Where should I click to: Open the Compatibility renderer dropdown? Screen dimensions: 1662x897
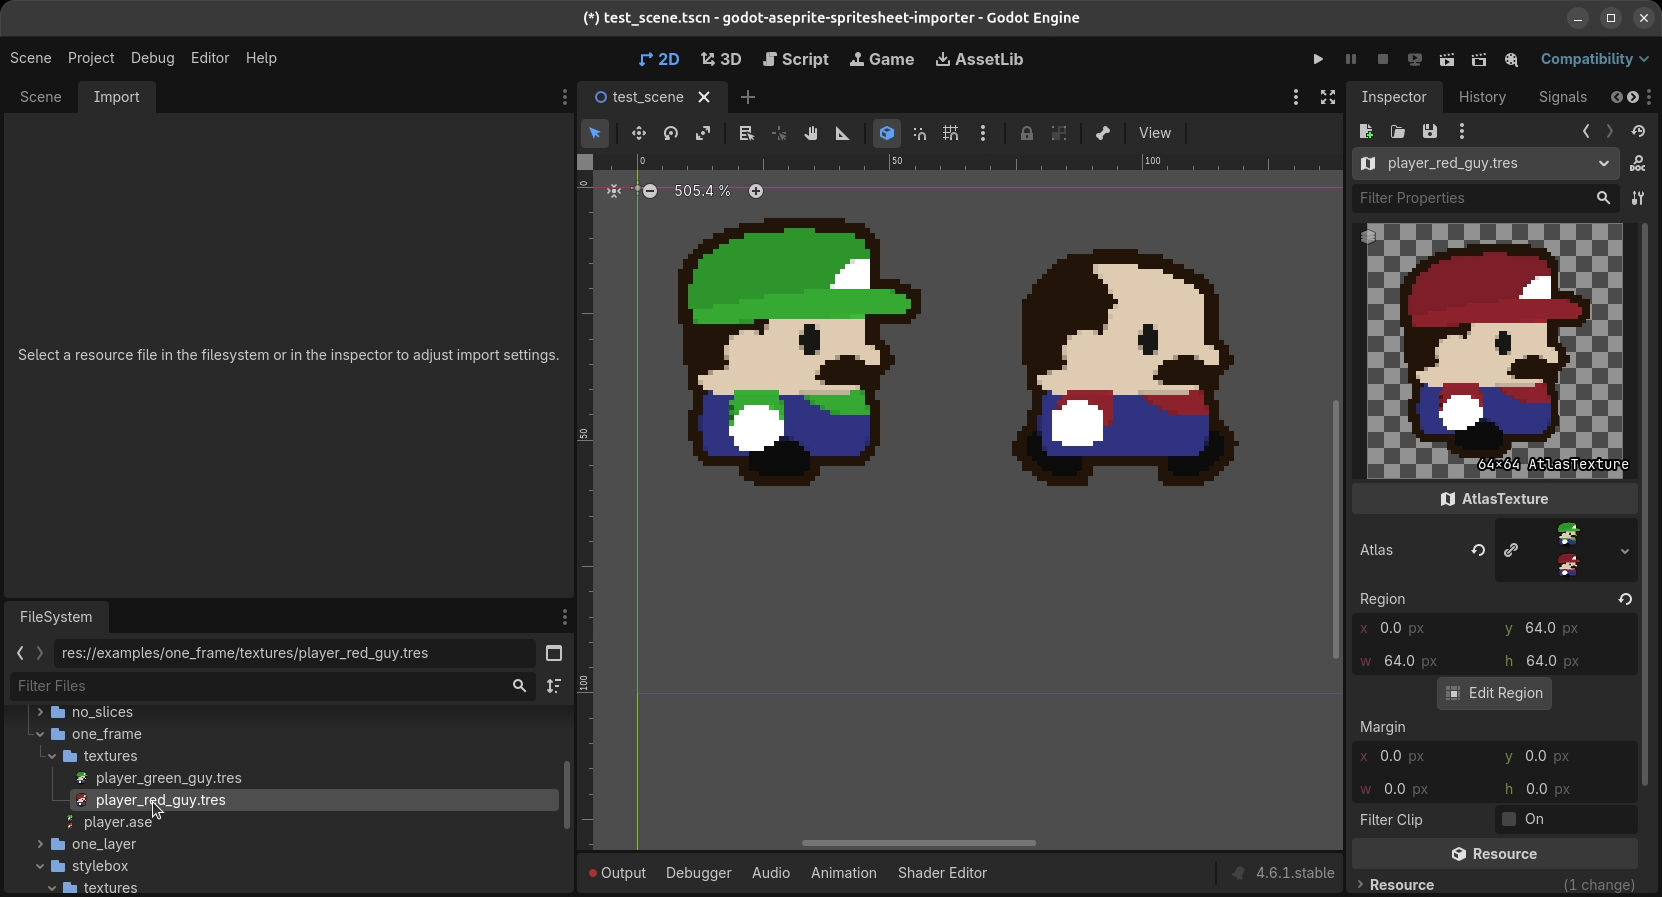(1595, 59)
